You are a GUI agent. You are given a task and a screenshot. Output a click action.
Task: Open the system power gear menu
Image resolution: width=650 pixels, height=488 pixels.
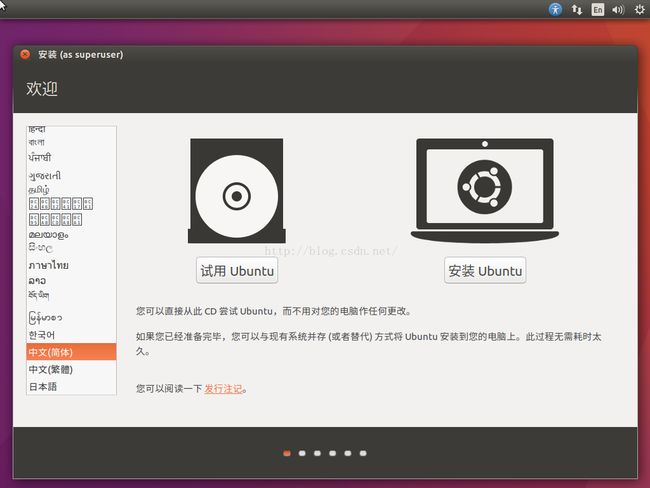(640, 10)
